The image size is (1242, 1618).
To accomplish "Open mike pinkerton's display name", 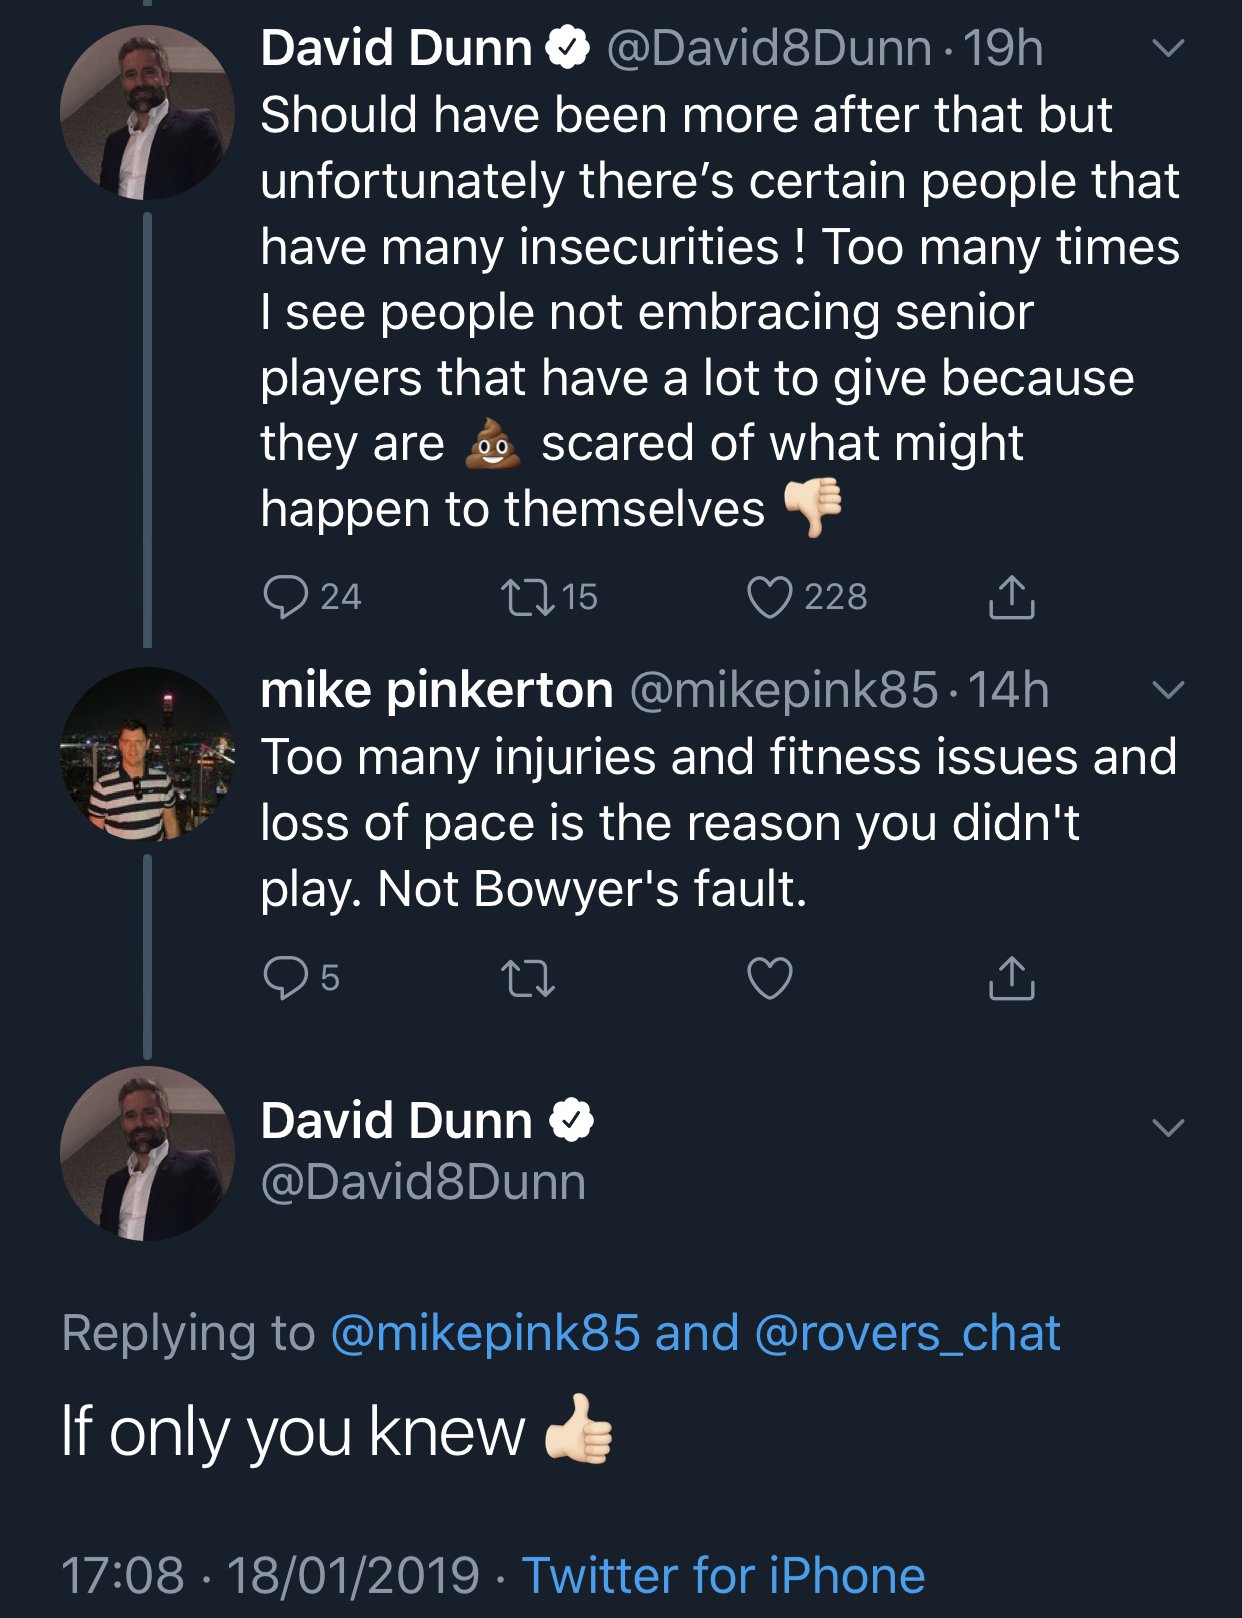I will (436, 690).
